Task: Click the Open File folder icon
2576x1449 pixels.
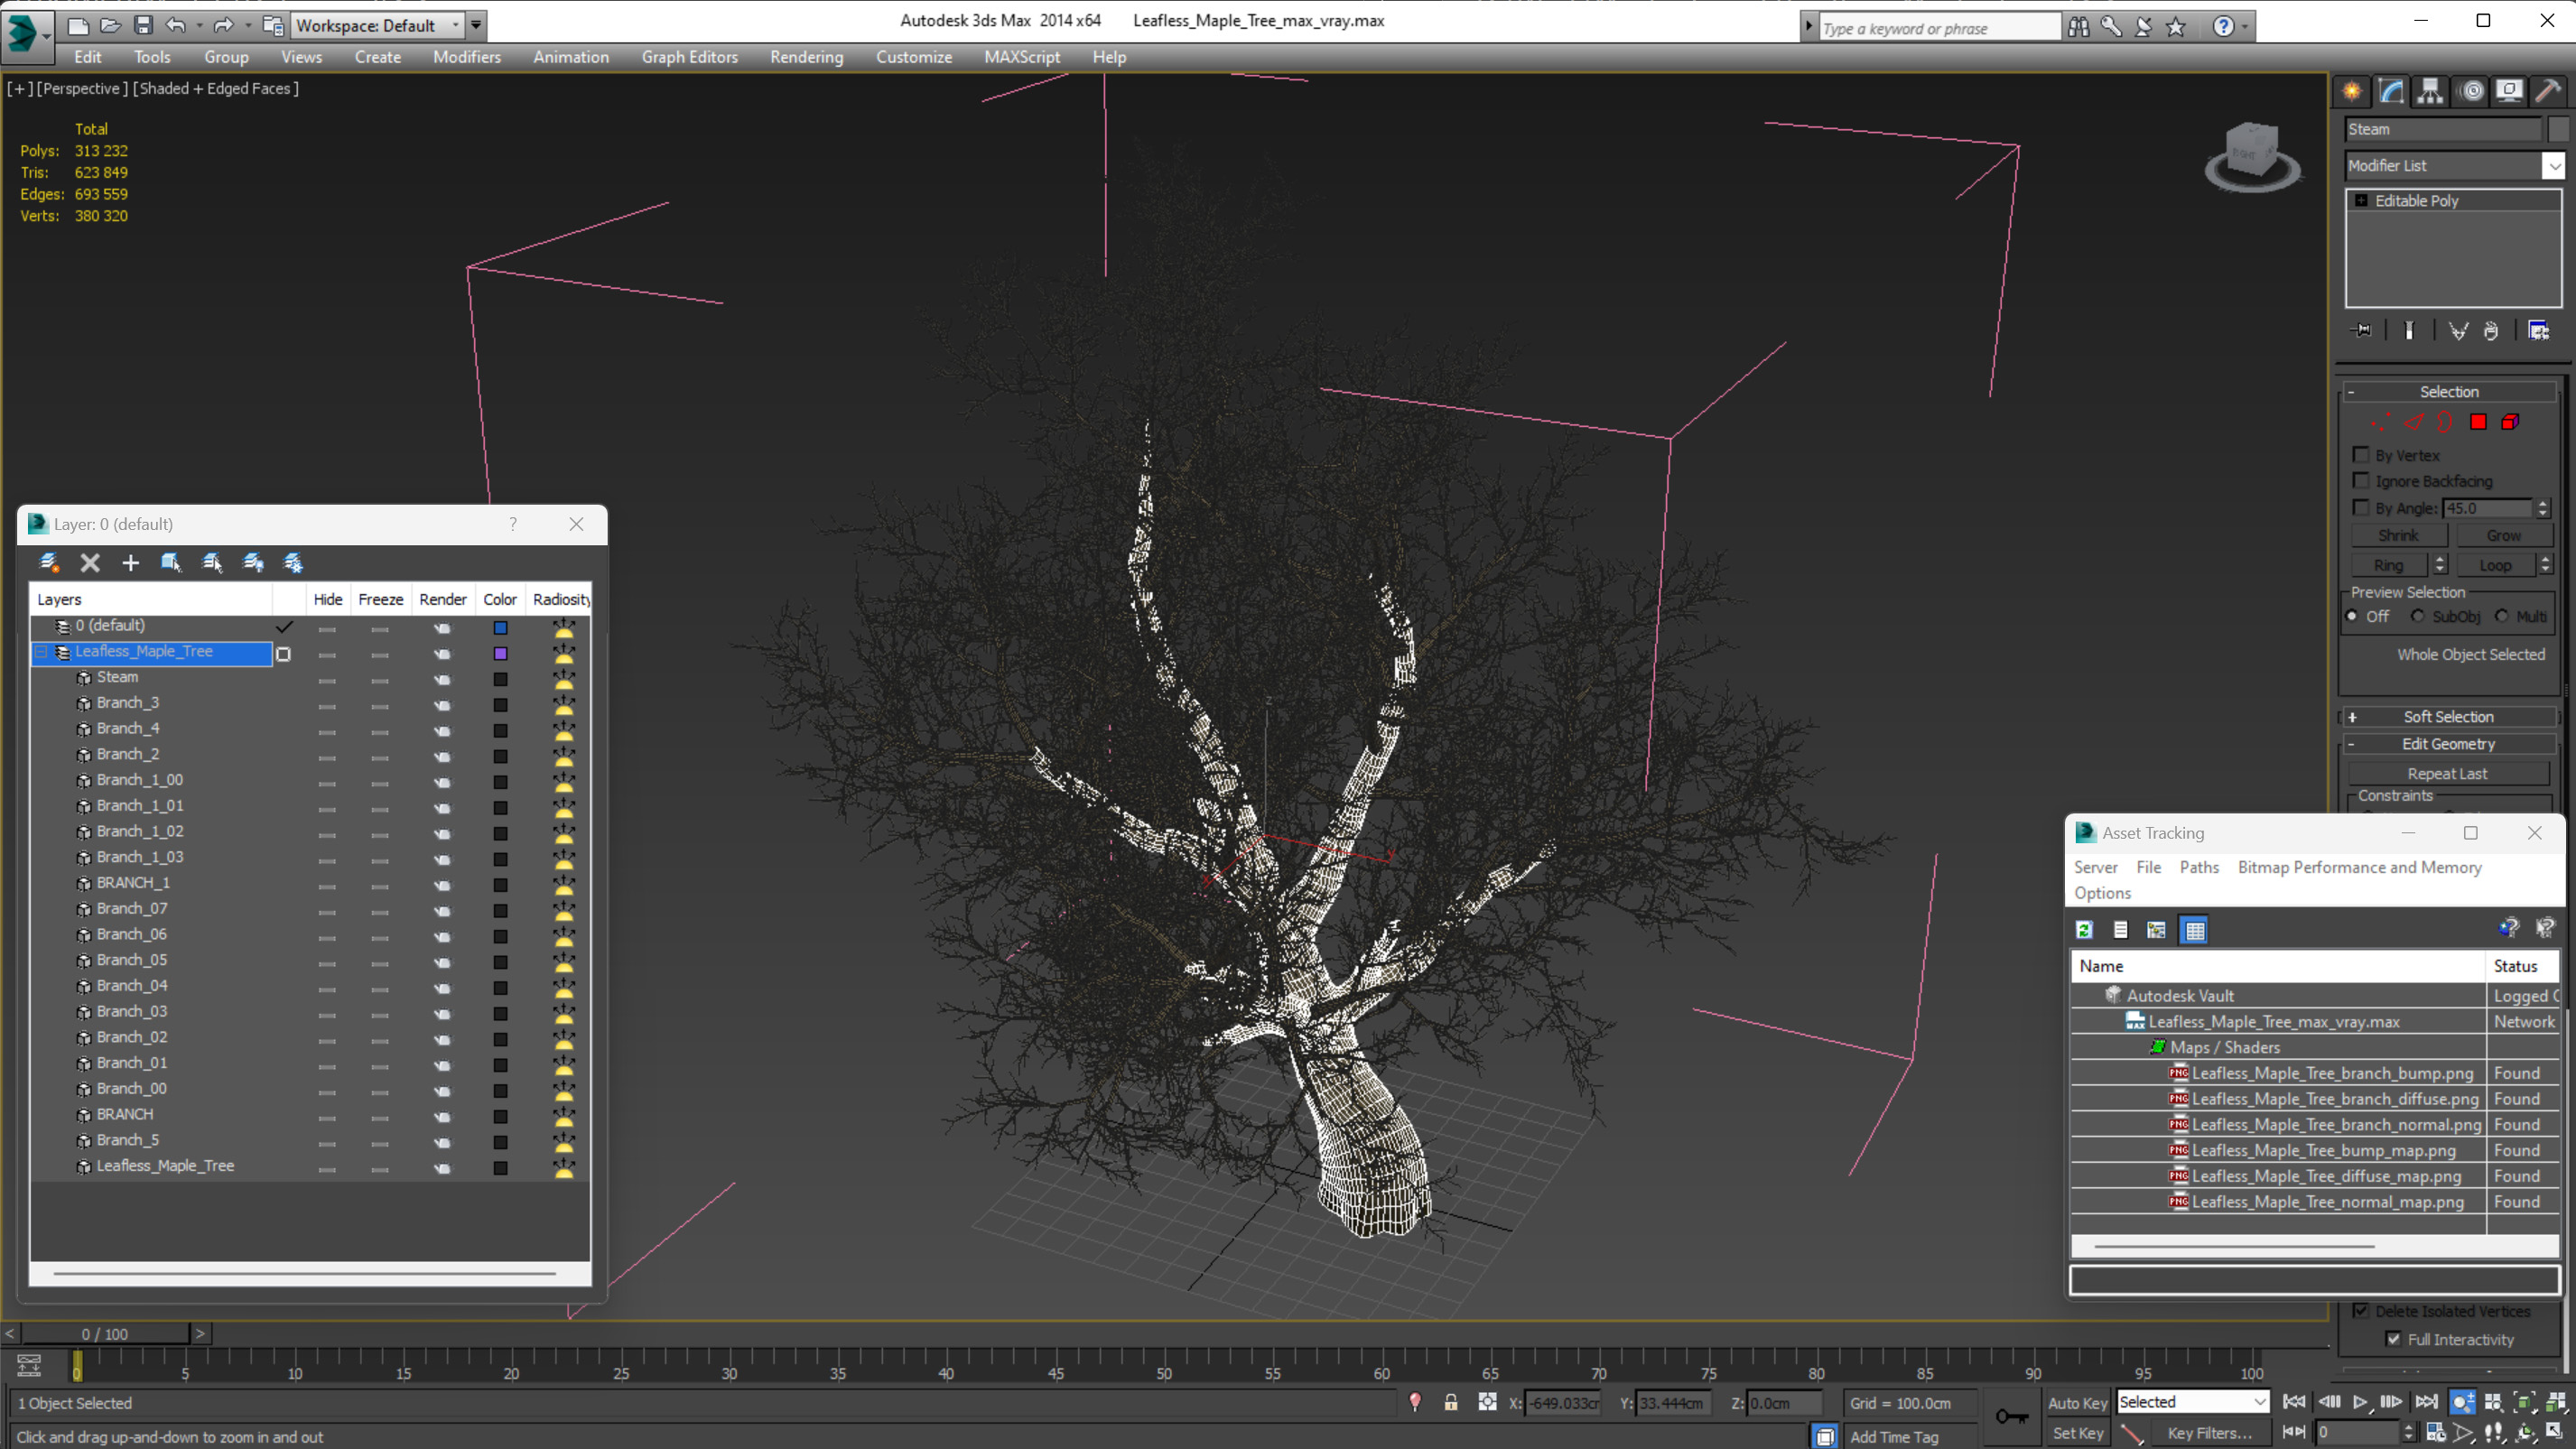Action: click(x=110, y=25)
